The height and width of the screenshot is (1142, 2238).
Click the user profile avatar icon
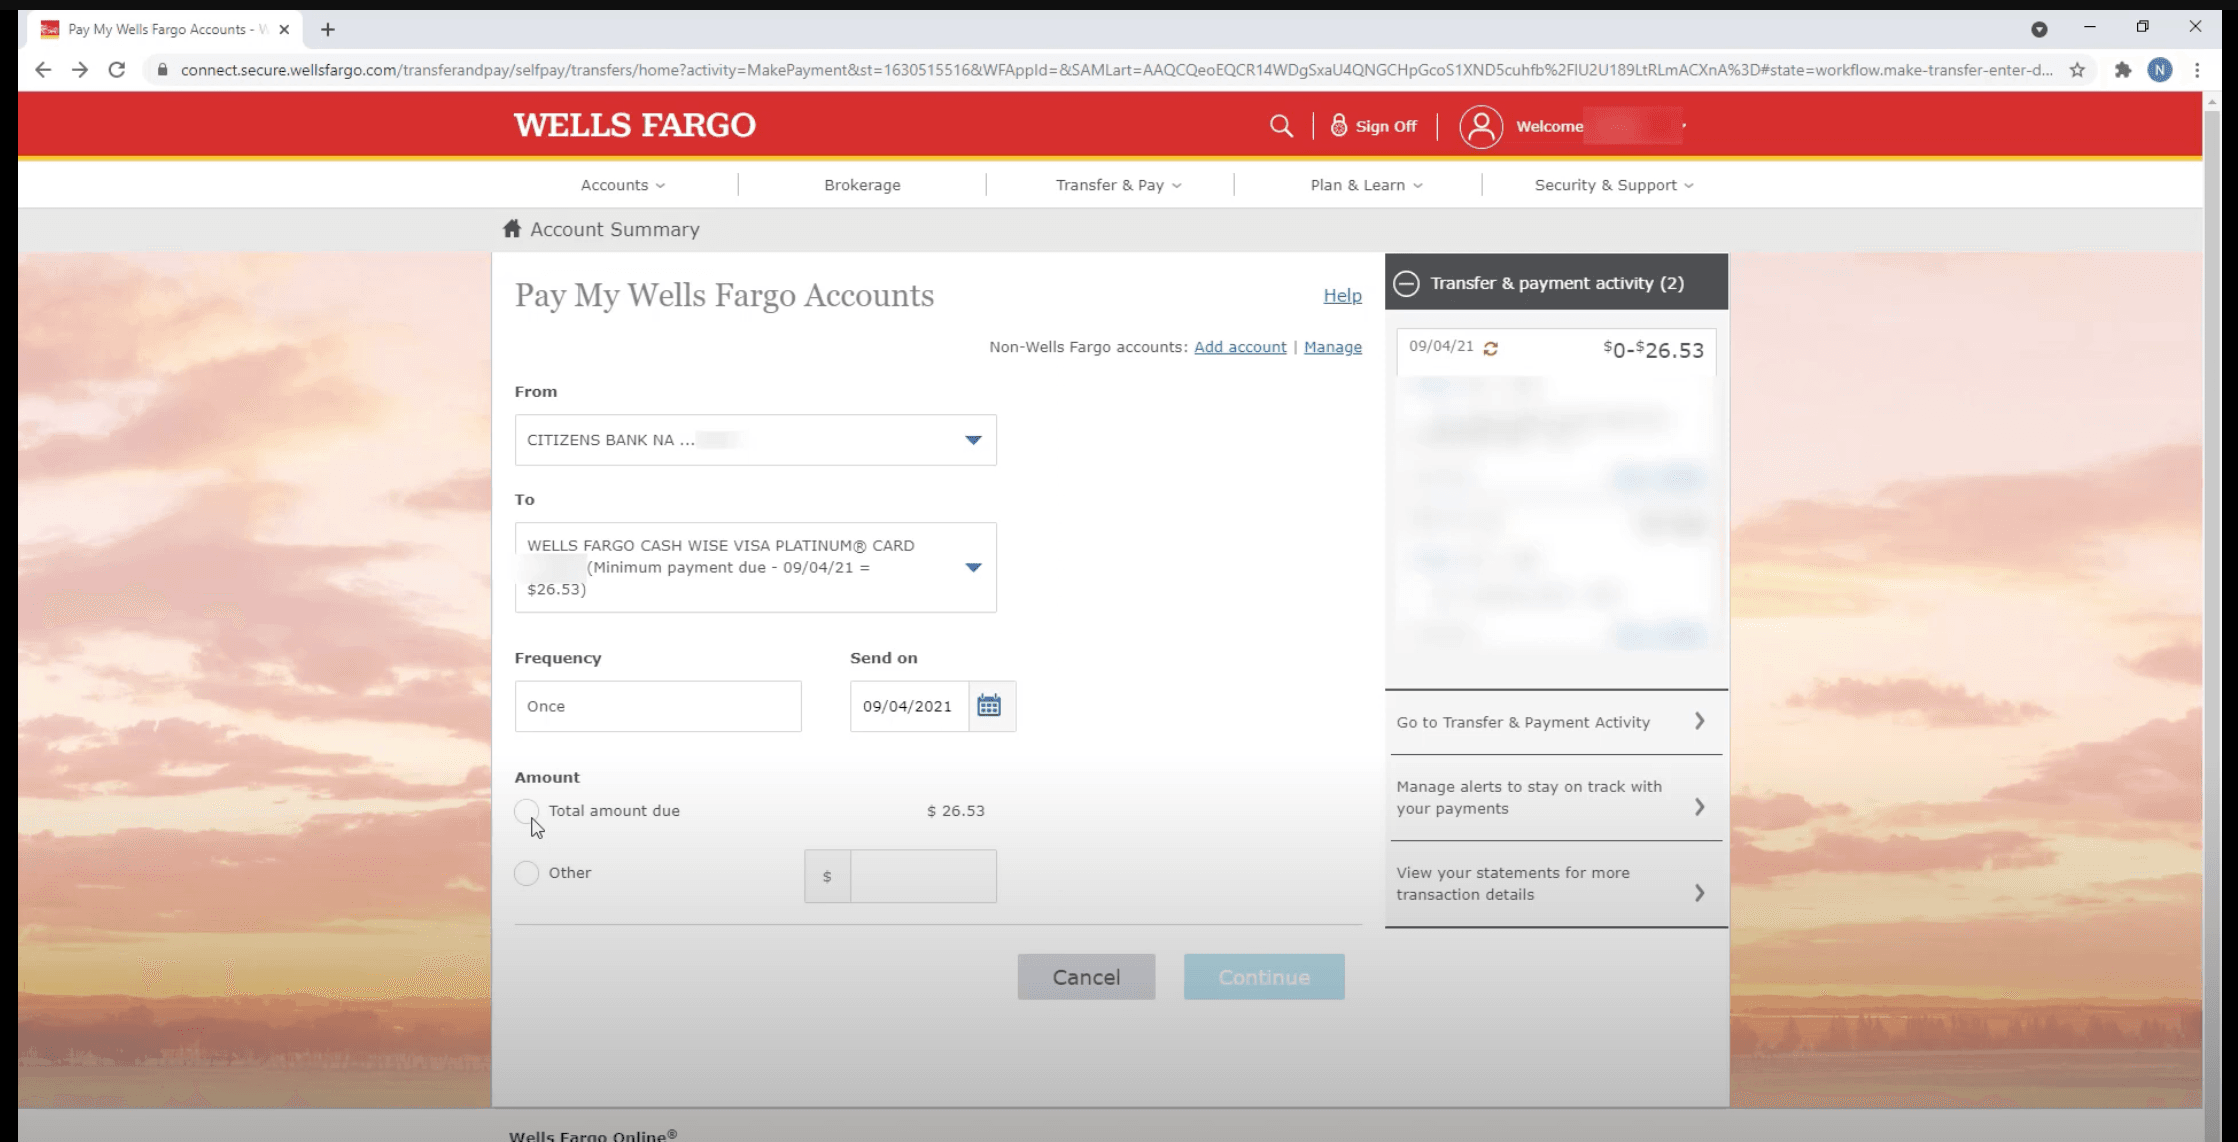coord(1480,127)
